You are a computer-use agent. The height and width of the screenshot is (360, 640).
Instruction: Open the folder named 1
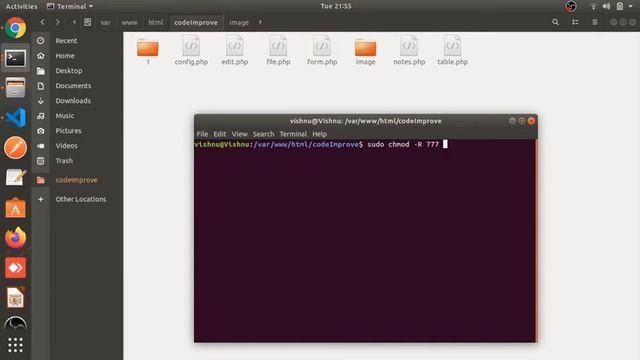148,51
